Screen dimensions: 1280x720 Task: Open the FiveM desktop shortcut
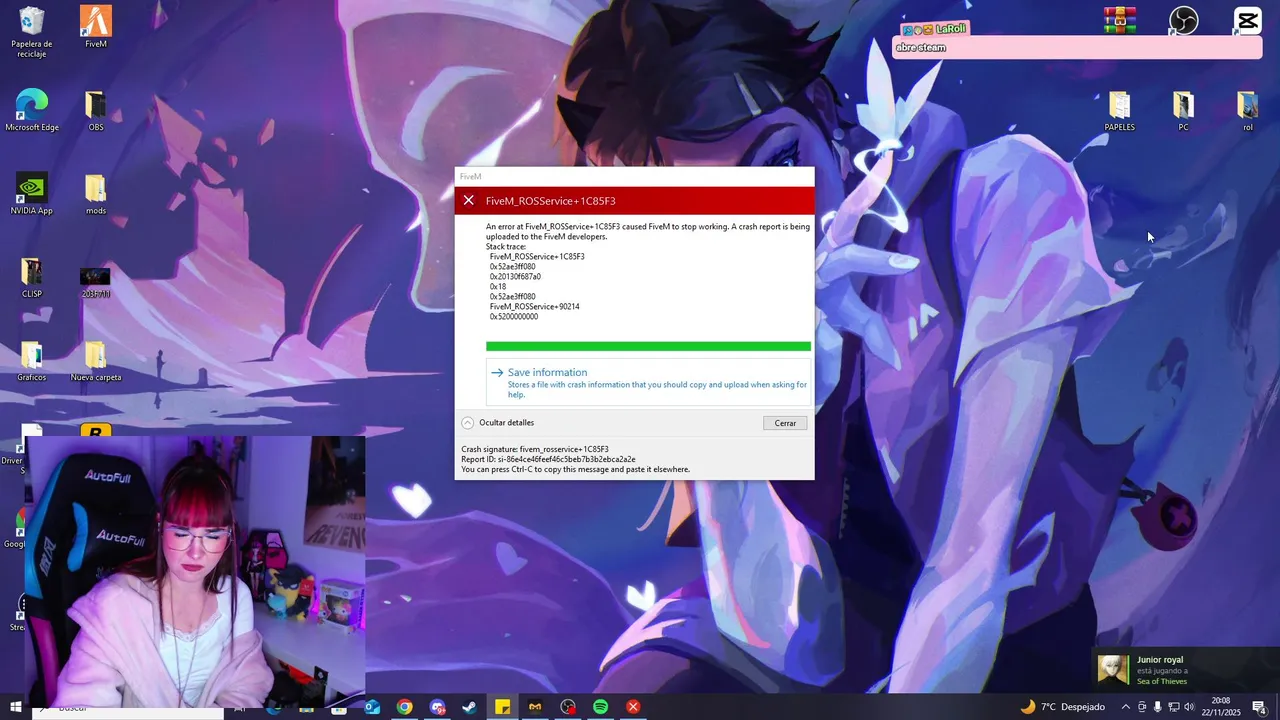tap(95, 27)
